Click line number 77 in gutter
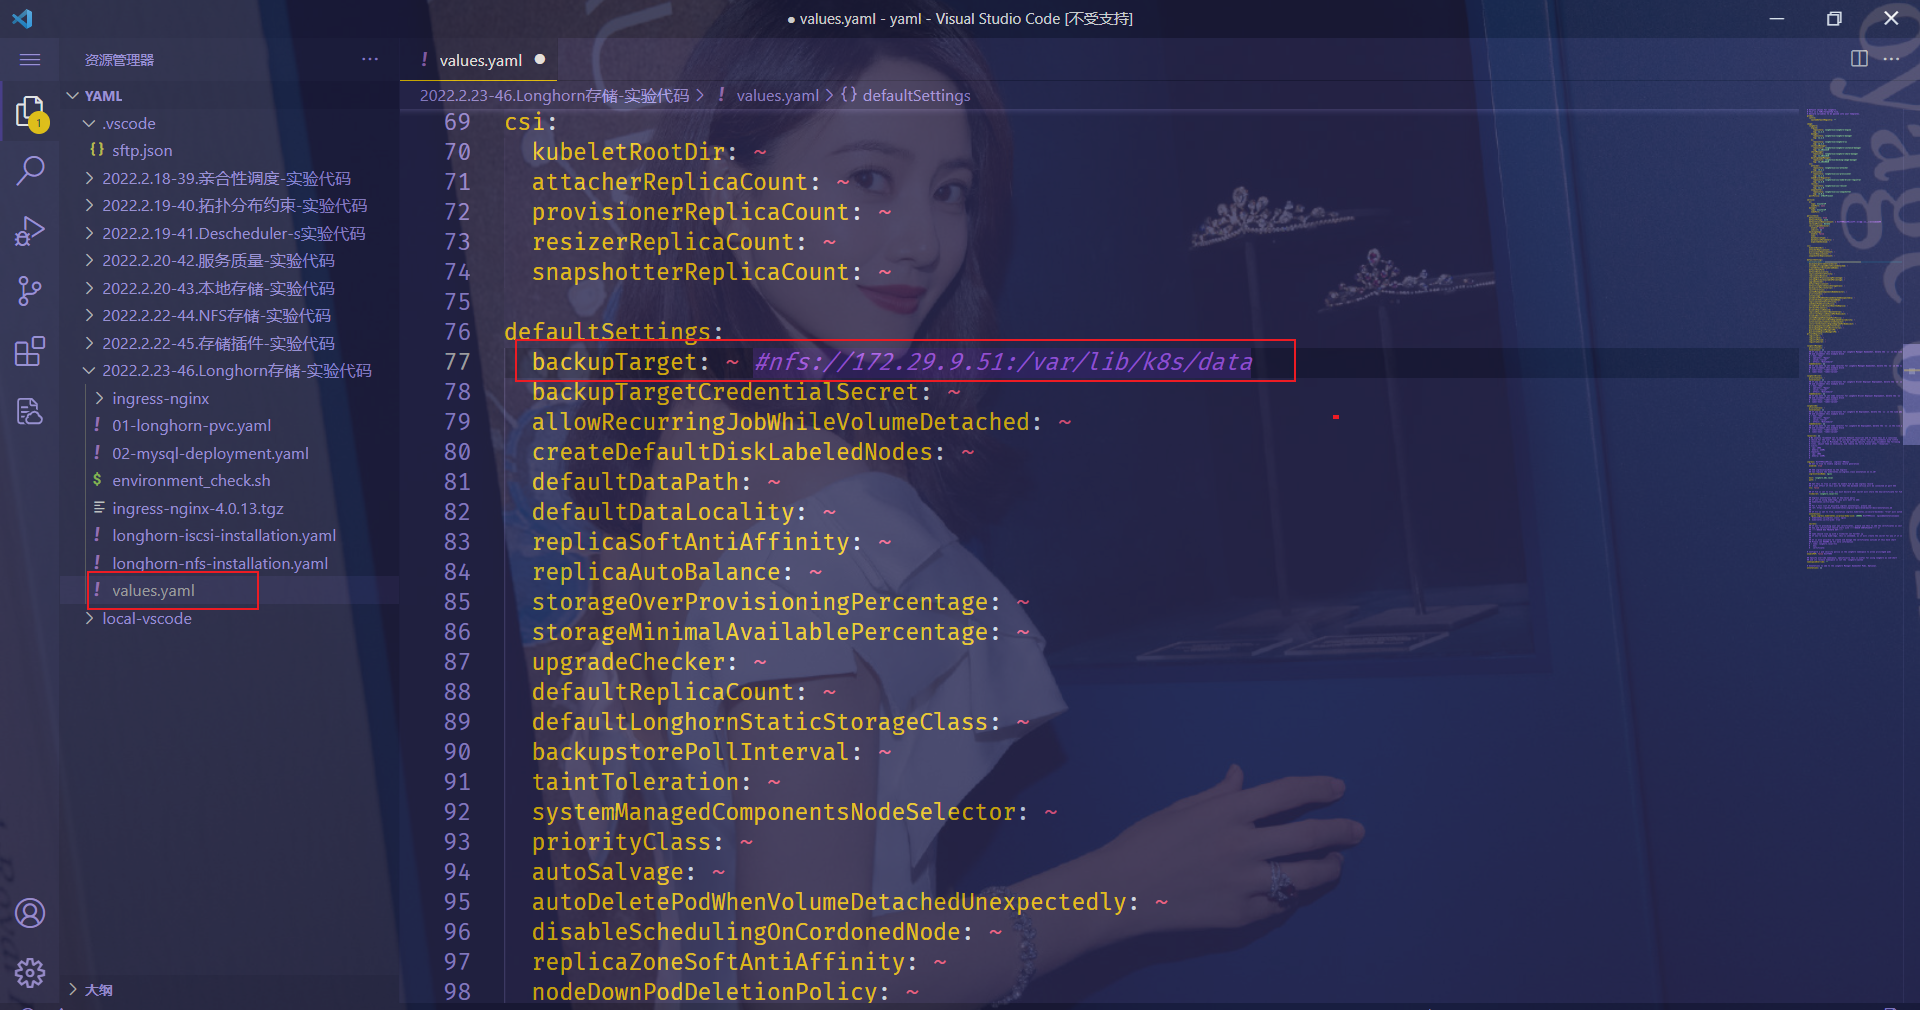This screenshot has width=1920, height=1010. coord(457,362)
